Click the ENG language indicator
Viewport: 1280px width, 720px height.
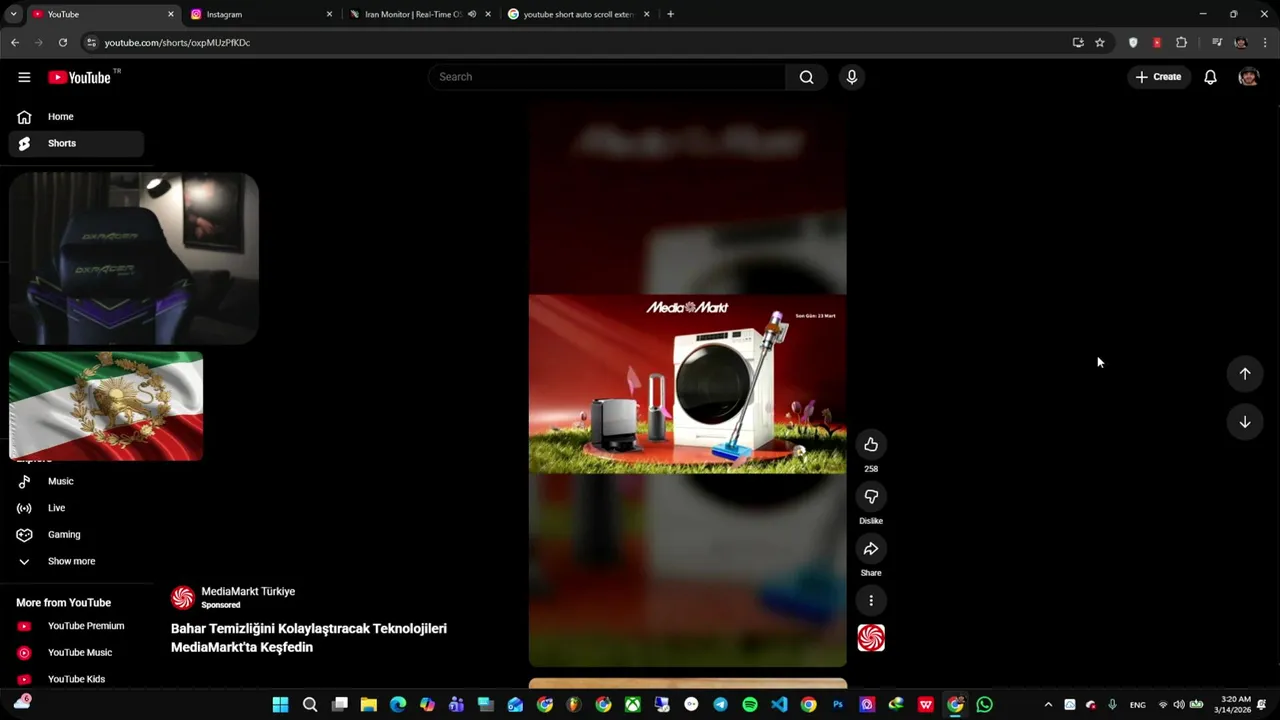tap(1137, 705)
